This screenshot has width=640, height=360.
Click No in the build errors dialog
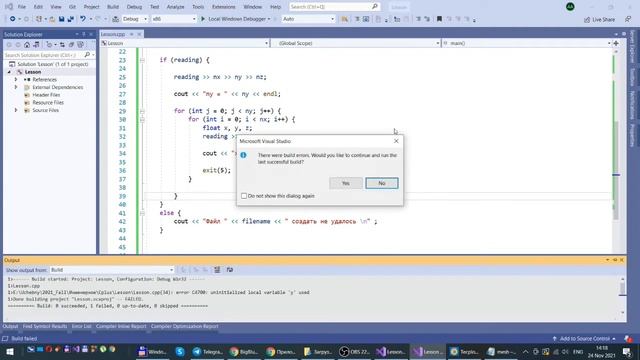pos(382,183)
